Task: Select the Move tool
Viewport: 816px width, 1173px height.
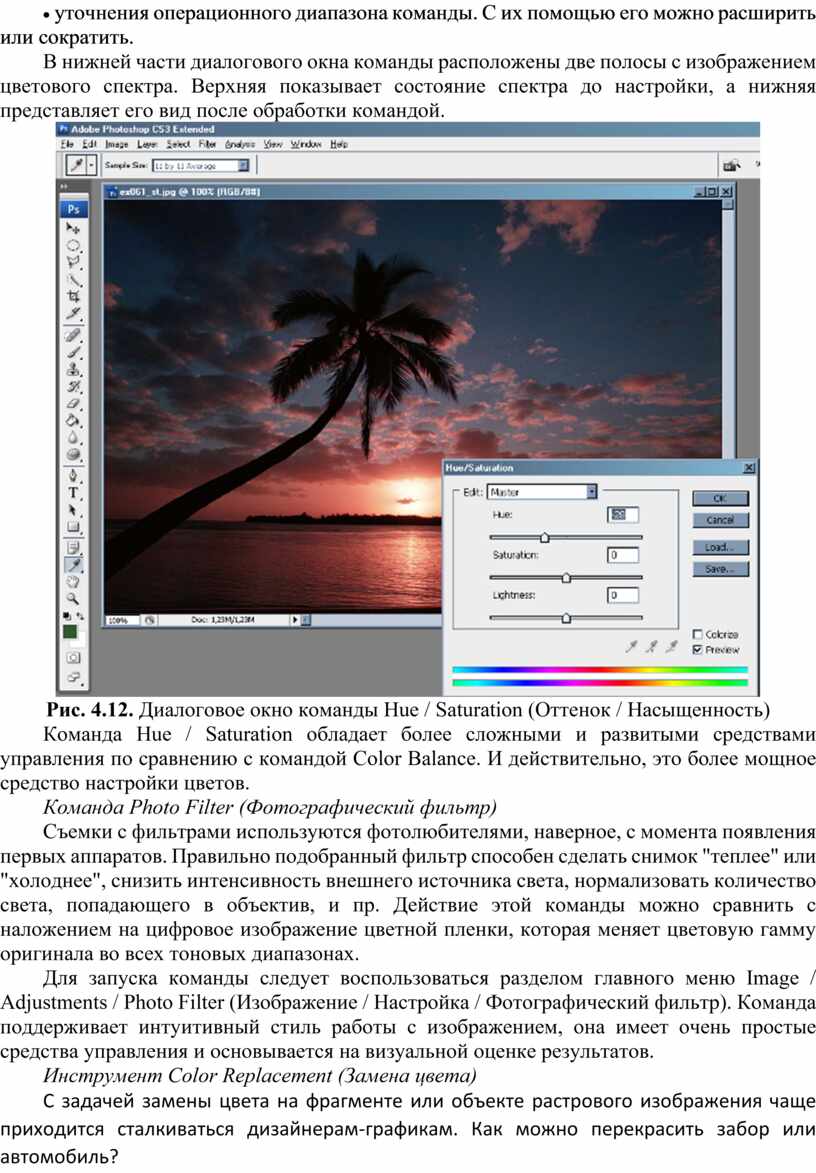Action: (x=73, y=228)
